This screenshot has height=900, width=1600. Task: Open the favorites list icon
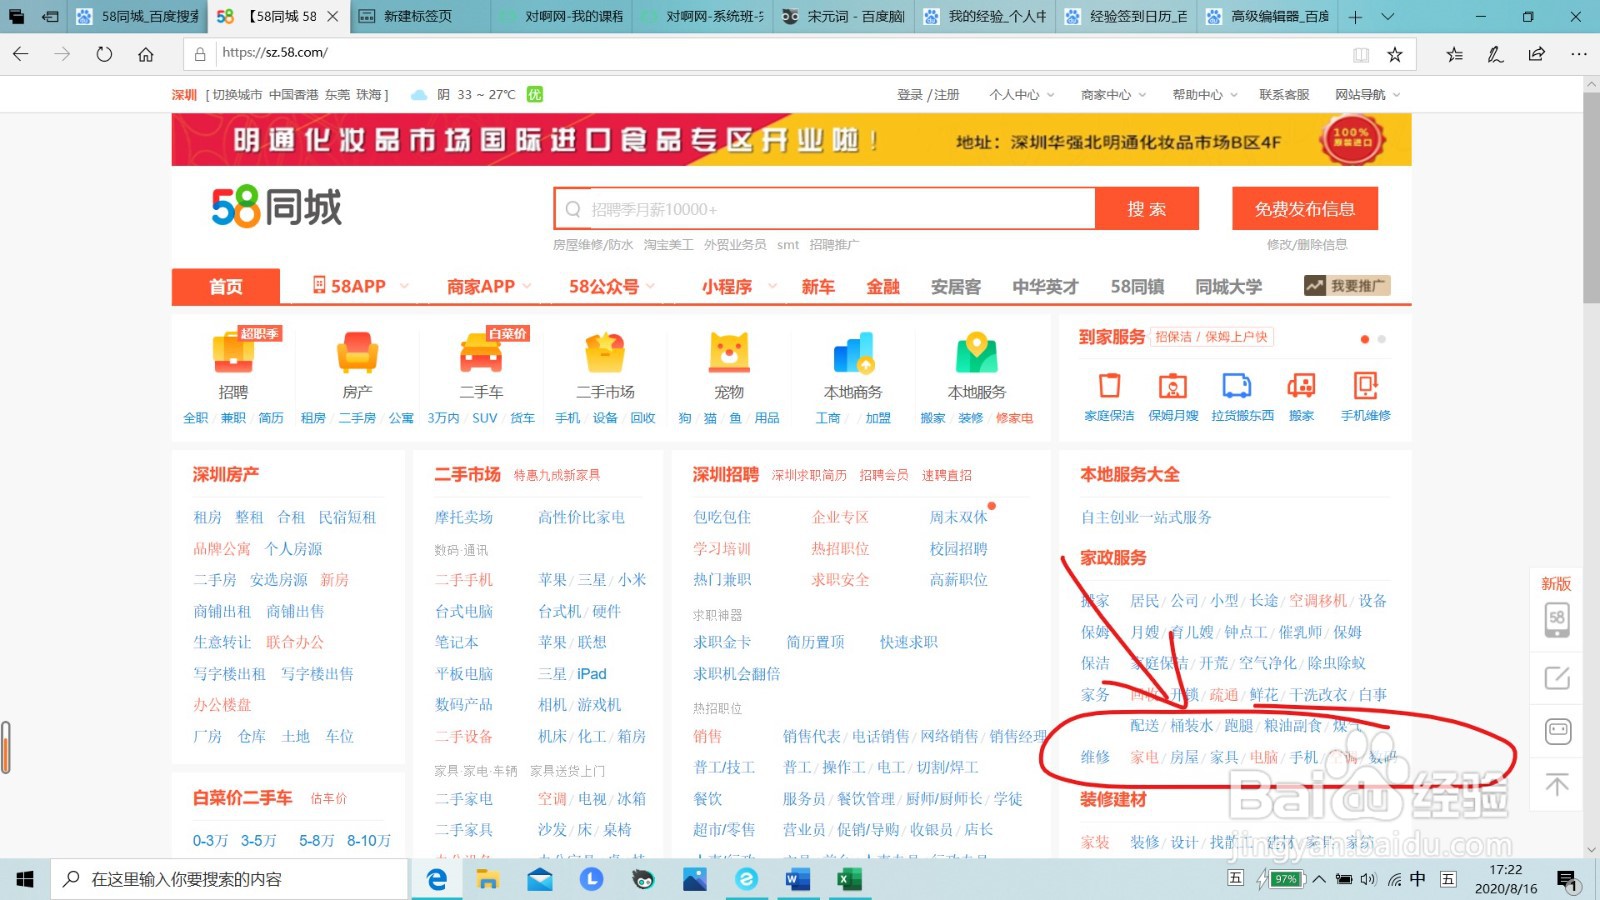click(x=1454, y=54)
